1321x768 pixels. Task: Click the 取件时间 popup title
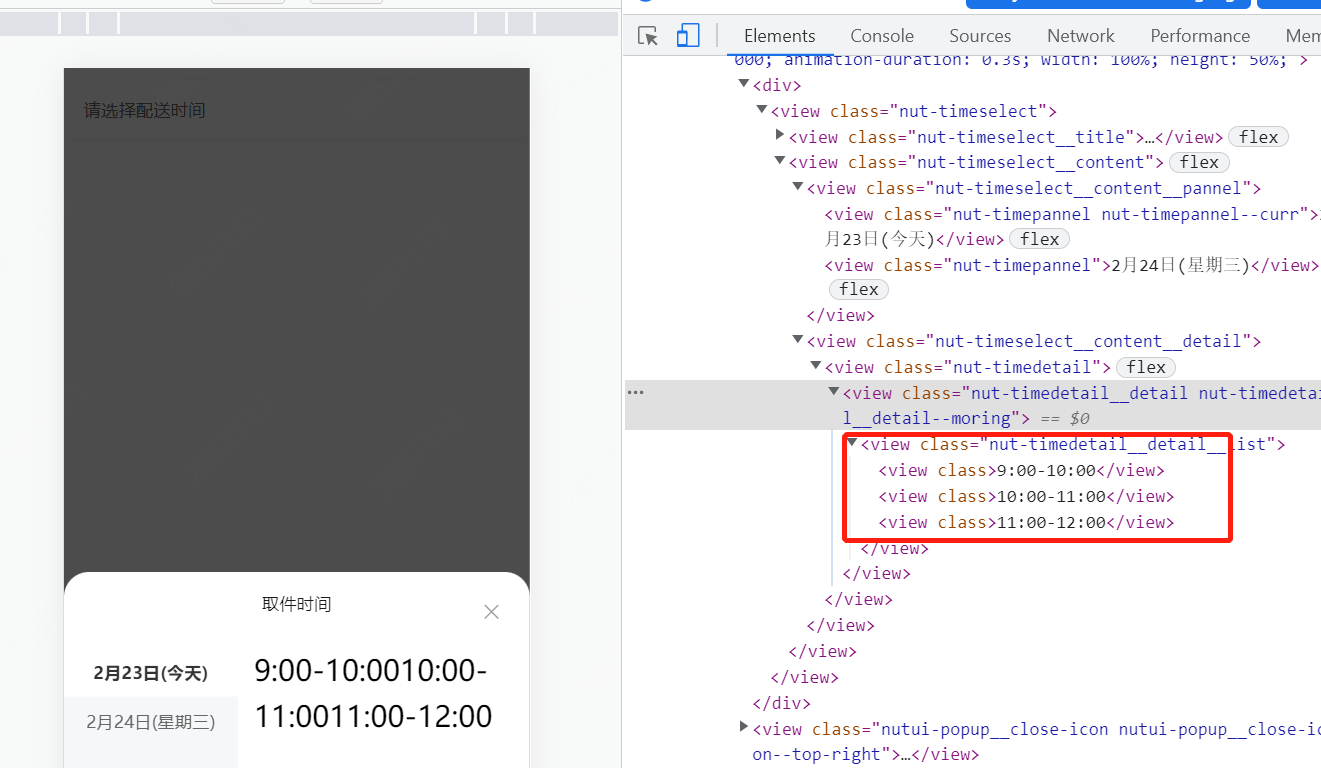pyautogui.click(x=296, y=604)
